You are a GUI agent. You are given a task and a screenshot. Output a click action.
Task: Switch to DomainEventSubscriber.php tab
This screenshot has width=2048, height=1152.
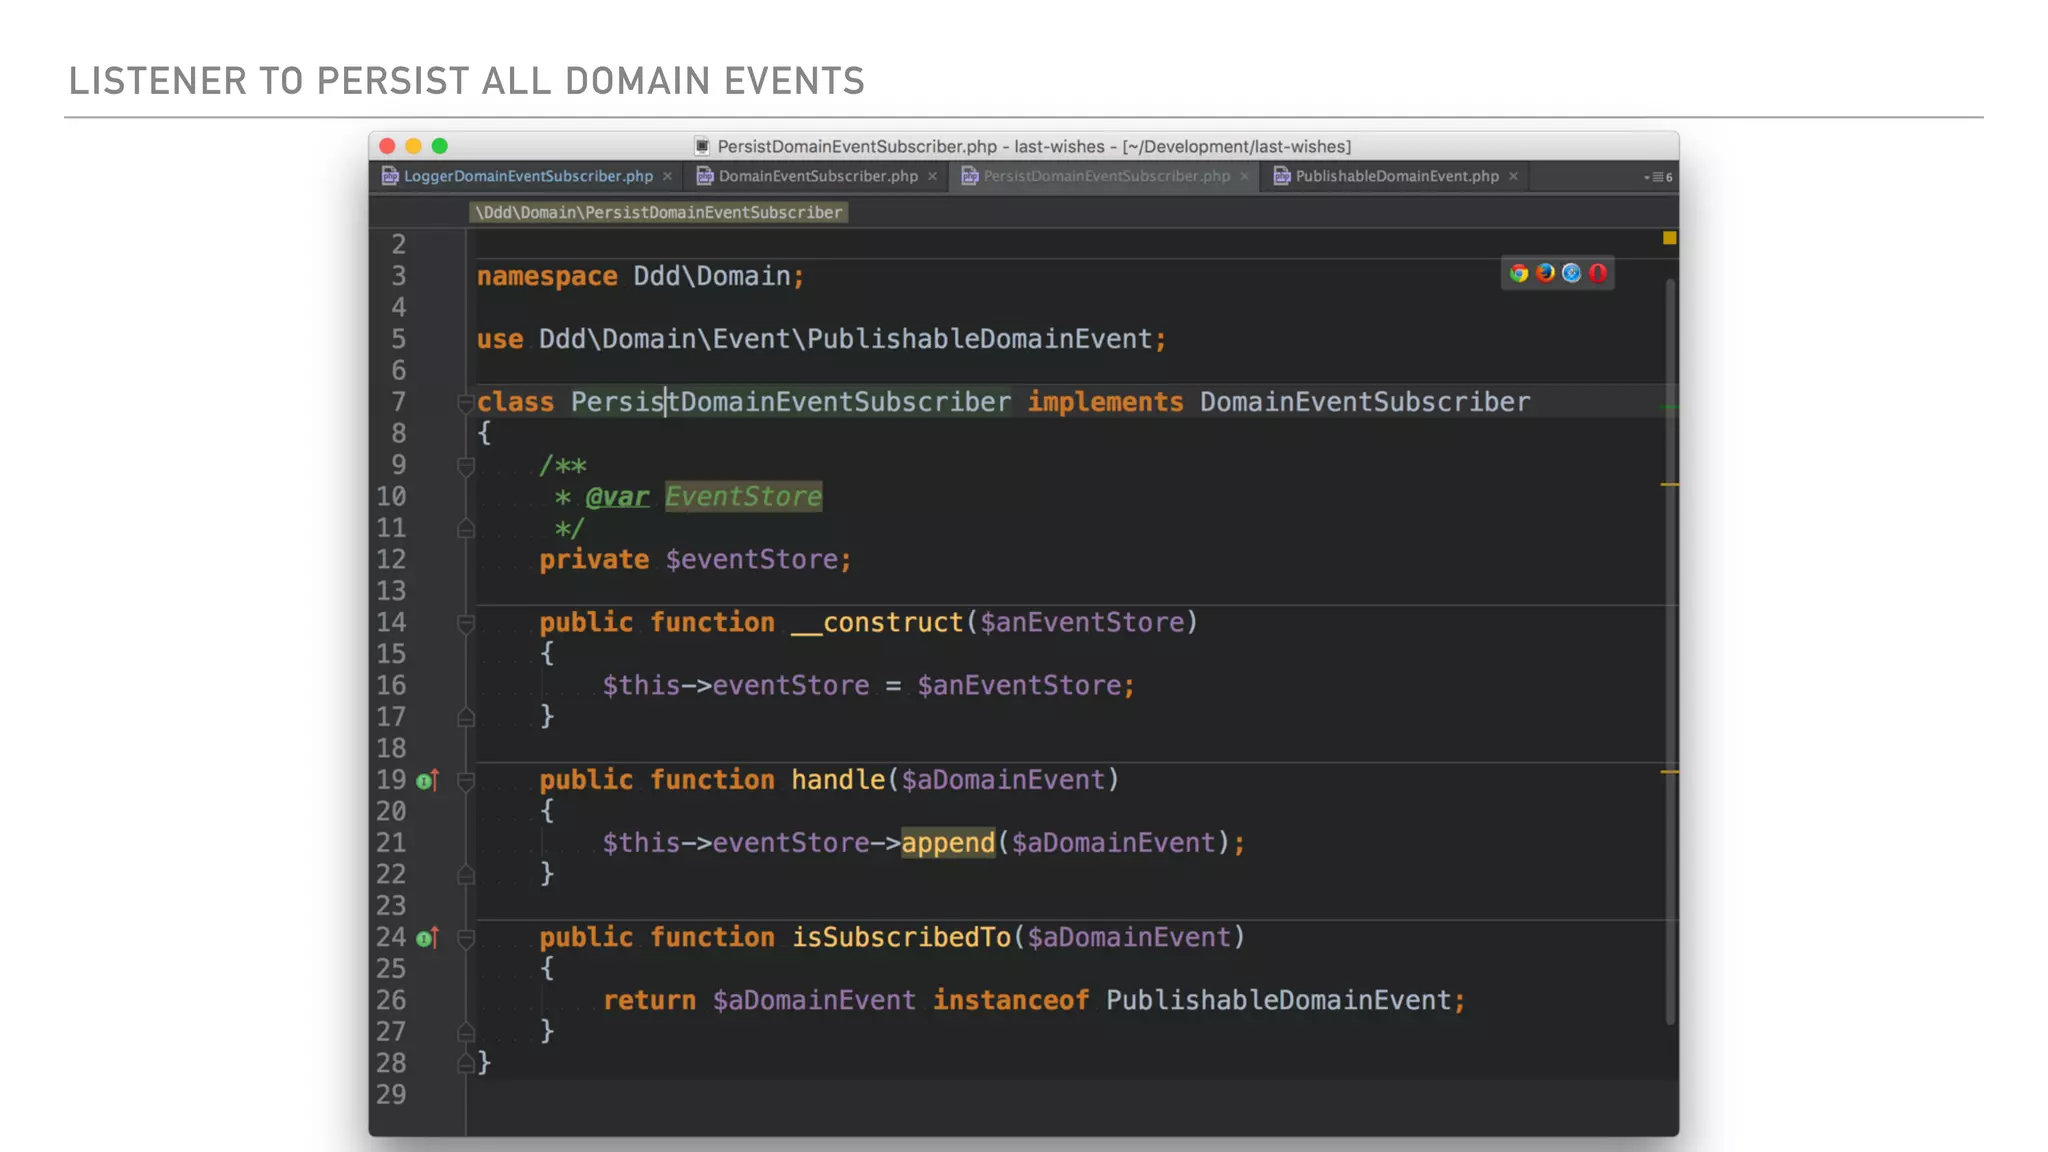[x=818, y=176]
